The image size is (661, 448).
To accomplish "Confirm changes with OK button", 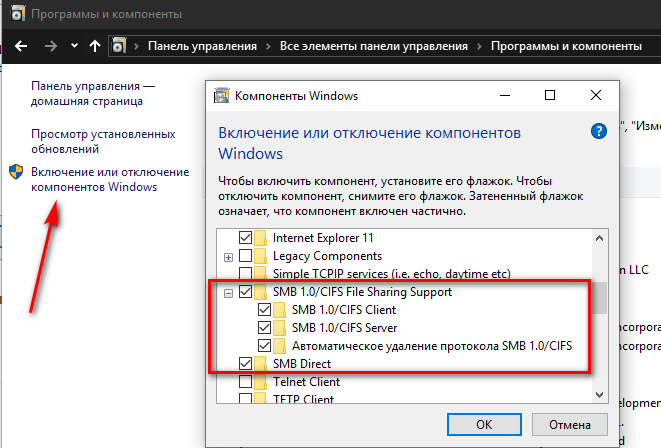I will click(x=484, y=424).
